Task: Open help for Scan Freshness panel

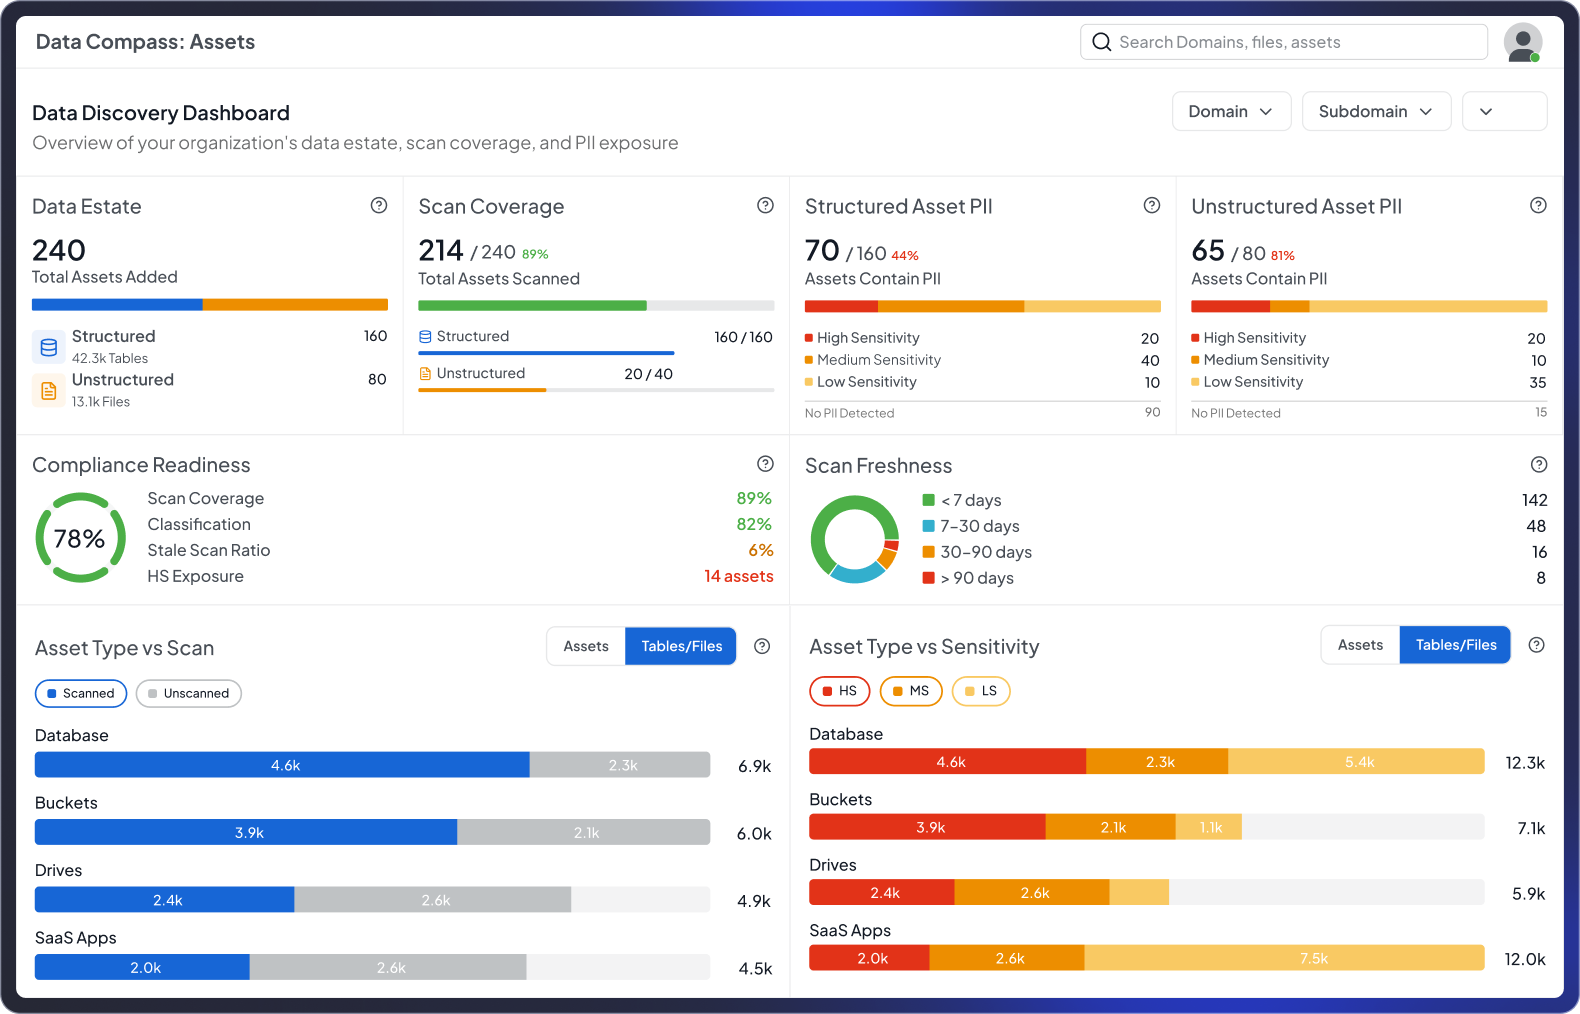Action: coord(1539,464)
